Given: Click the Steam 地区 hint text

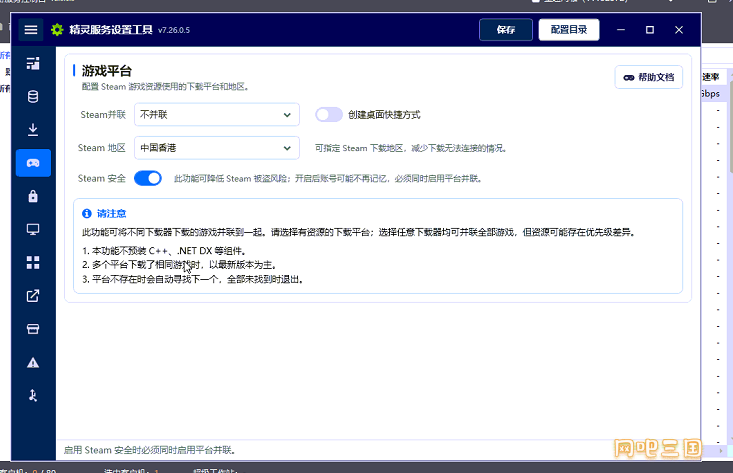Looking at the screenshot, I should tap(411, 148).
